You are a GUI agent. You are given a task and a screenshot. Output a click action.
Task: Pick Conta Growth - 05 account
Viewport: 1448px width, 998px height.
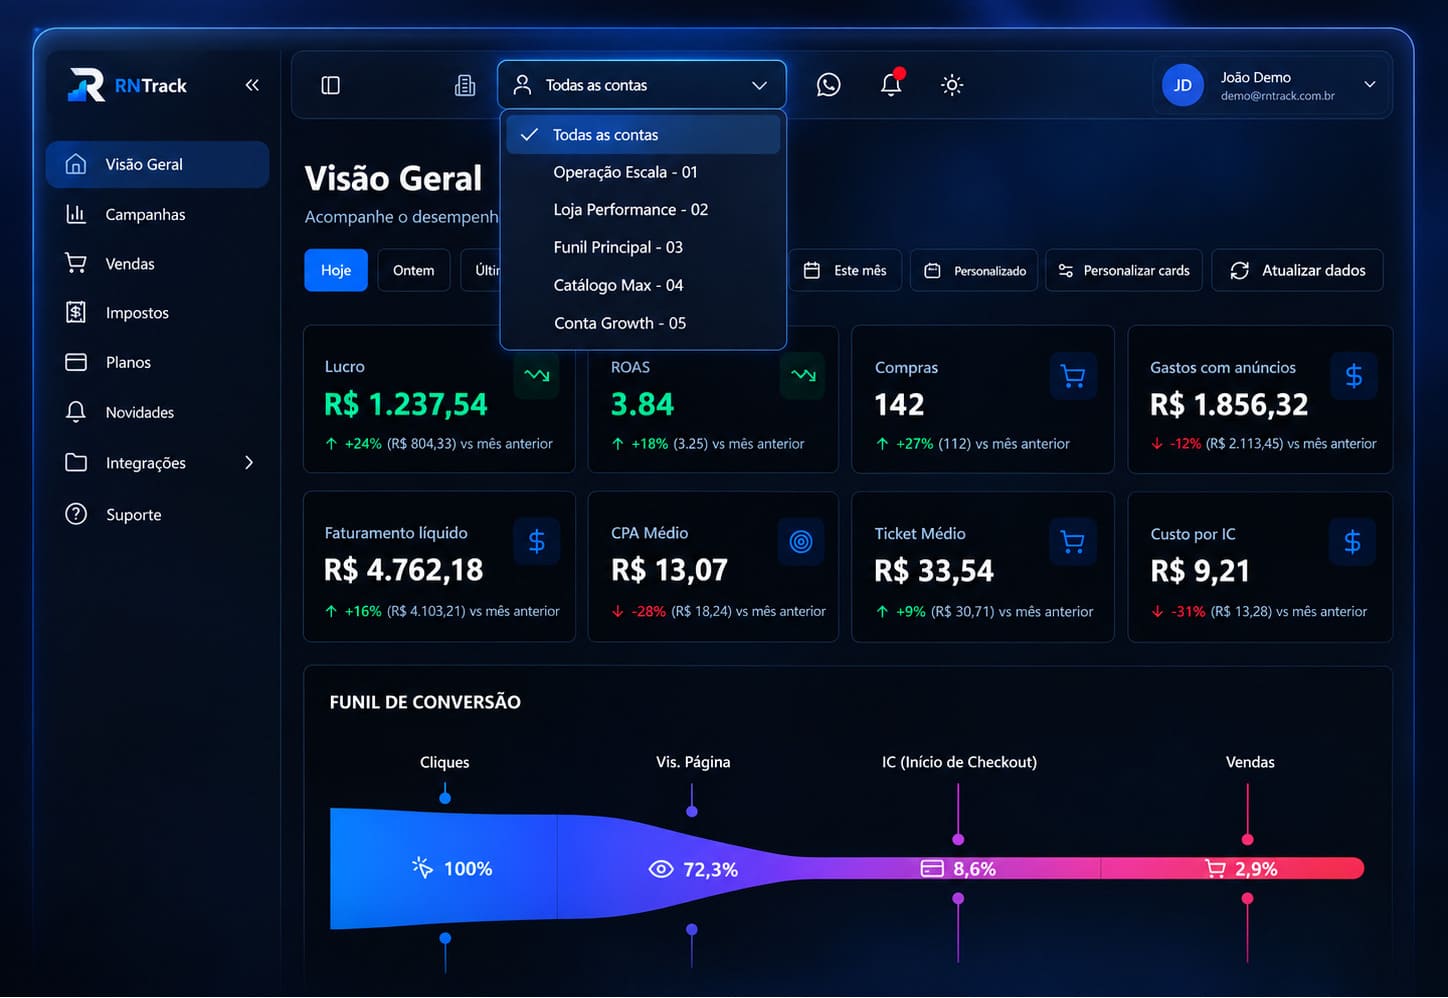[643, 323]
